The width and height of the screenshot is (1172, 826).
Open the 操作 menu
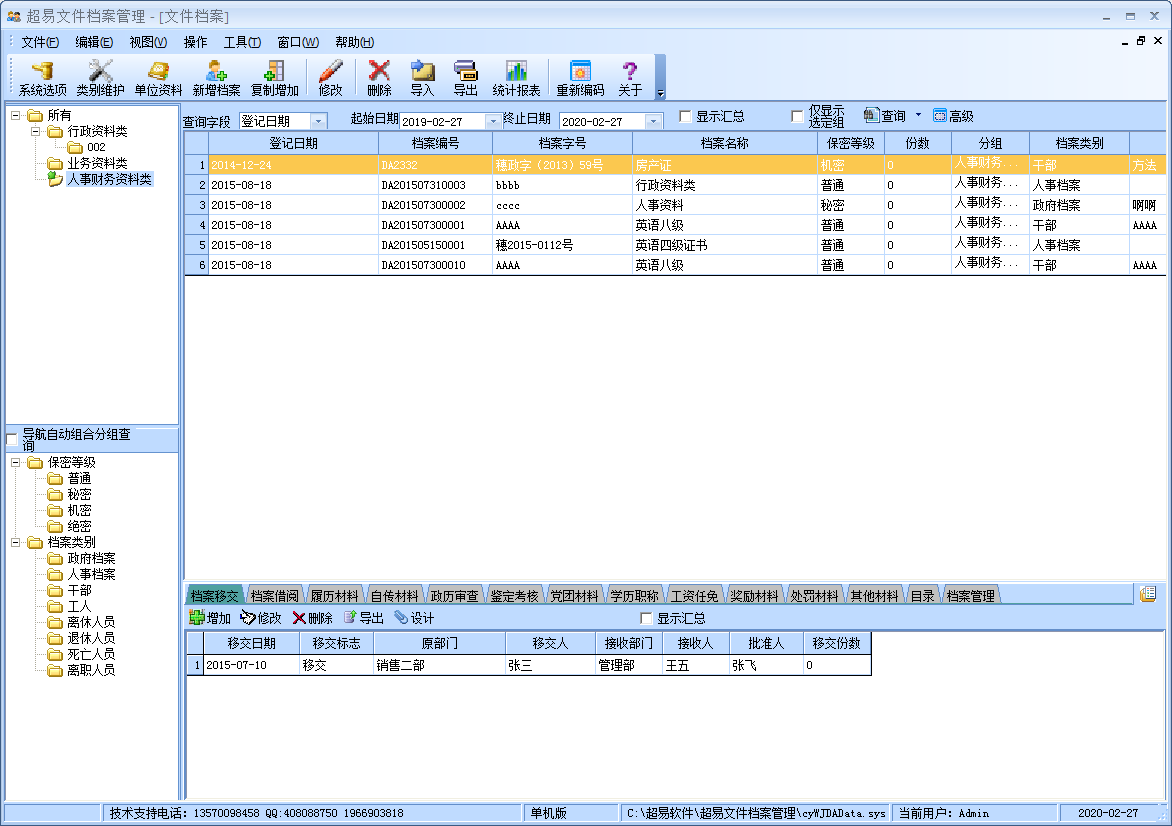195,42
